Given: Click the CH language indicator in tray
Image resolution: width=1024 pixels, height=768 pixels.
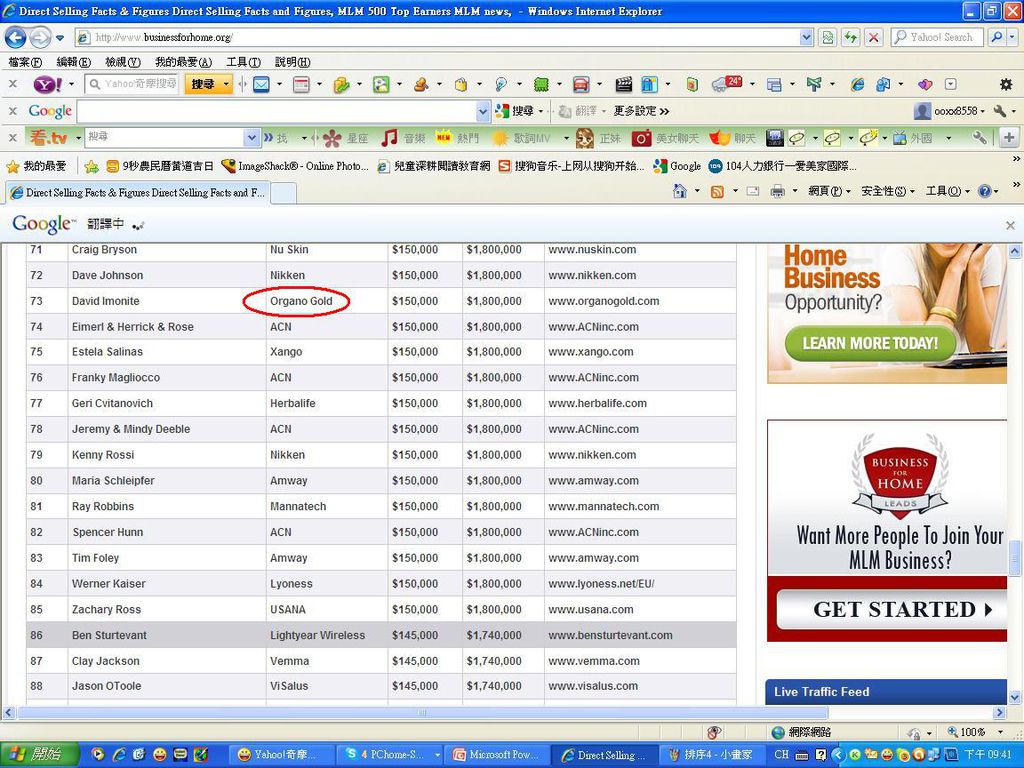Looking at the screenshot, I should (781, 754).
